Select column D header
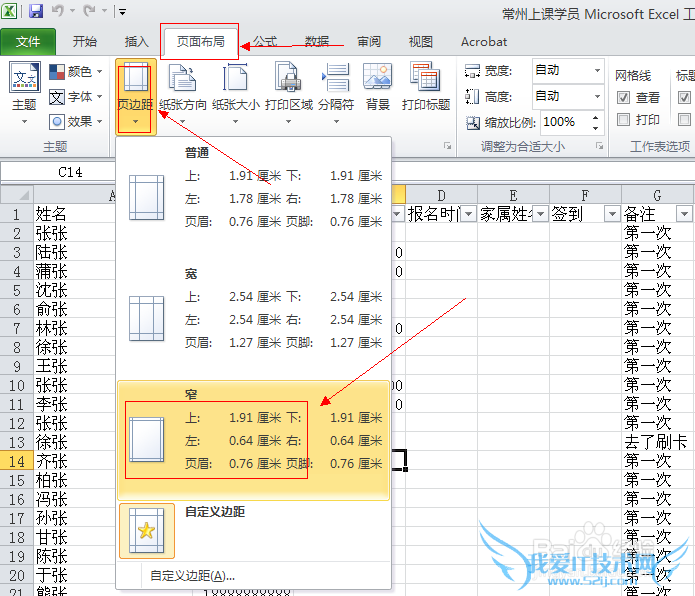 click(441, 195)
